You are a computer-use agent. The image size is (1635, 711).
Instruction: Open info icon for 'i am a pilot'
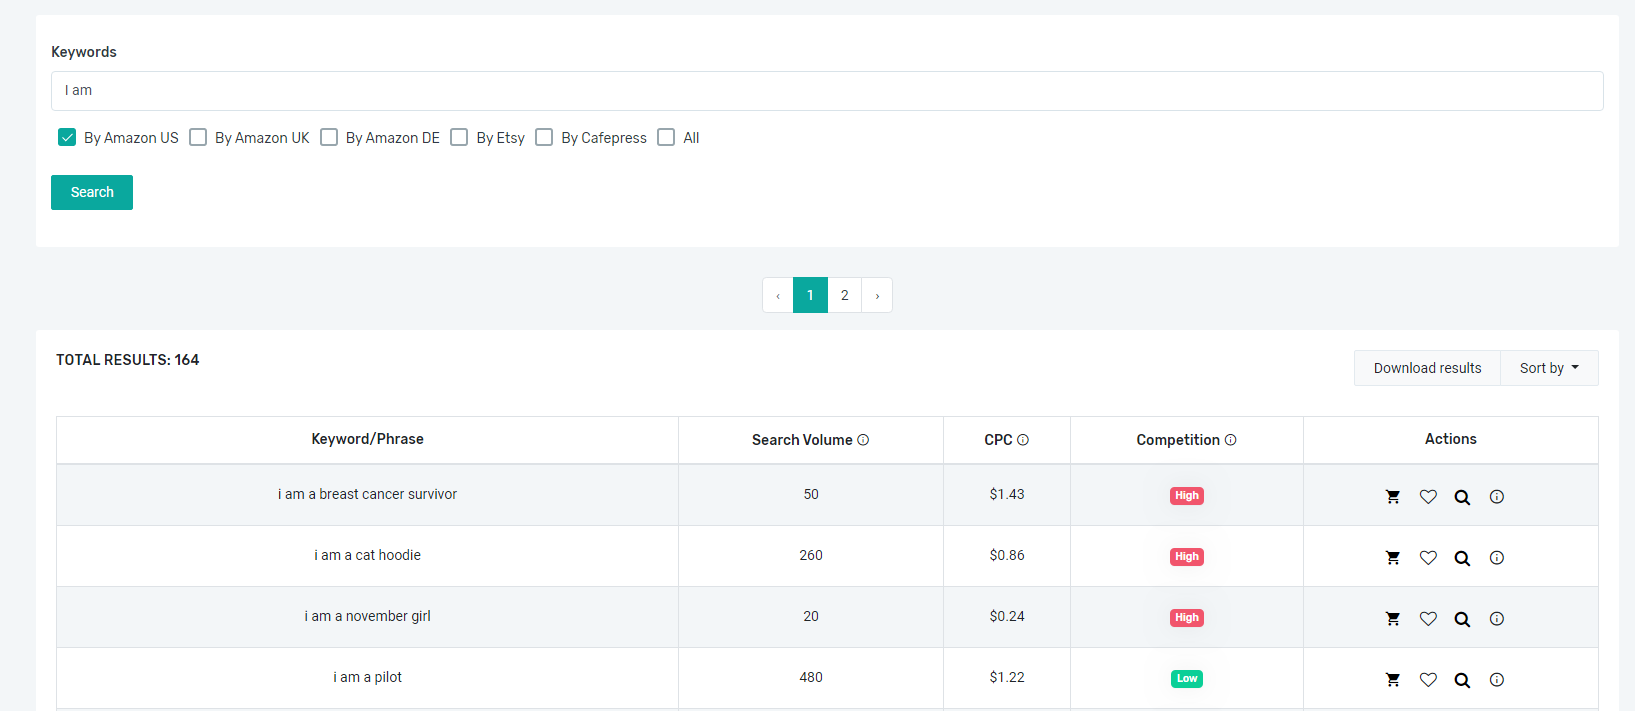click(x=1496, y=680)
